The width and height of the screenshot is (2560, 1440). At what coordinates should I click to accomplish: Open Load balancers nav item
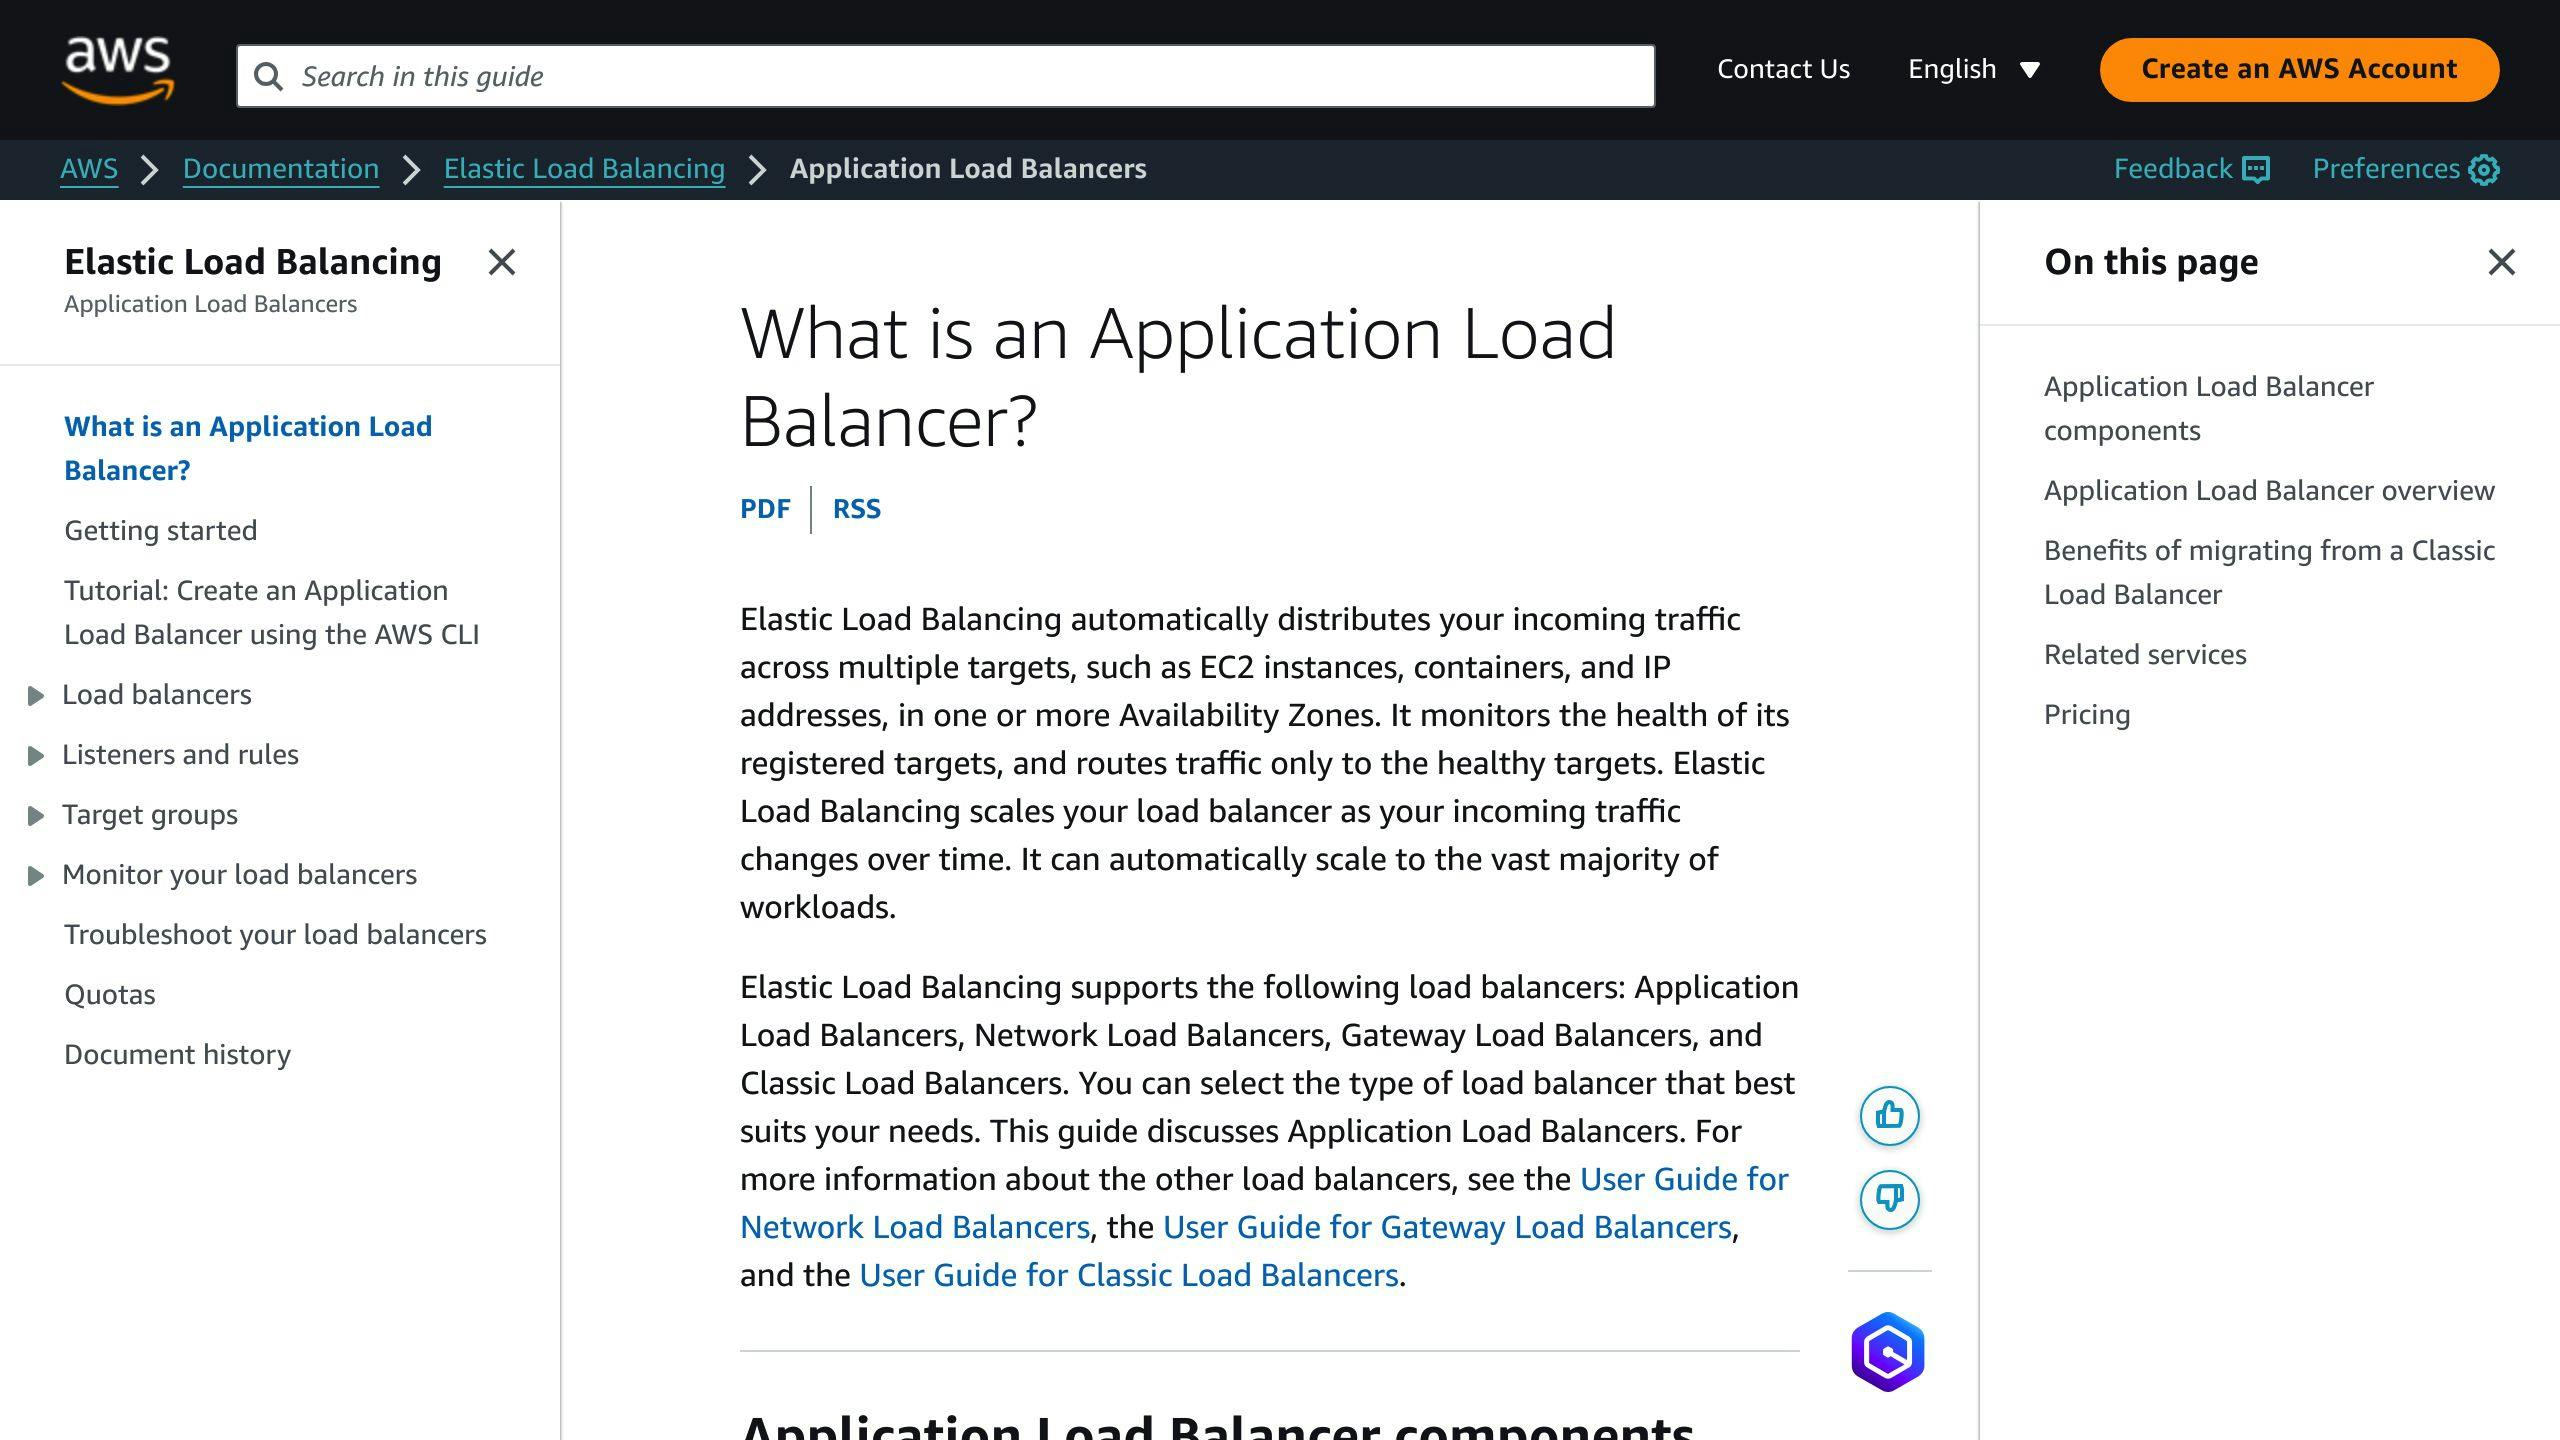tap(157, 694)
